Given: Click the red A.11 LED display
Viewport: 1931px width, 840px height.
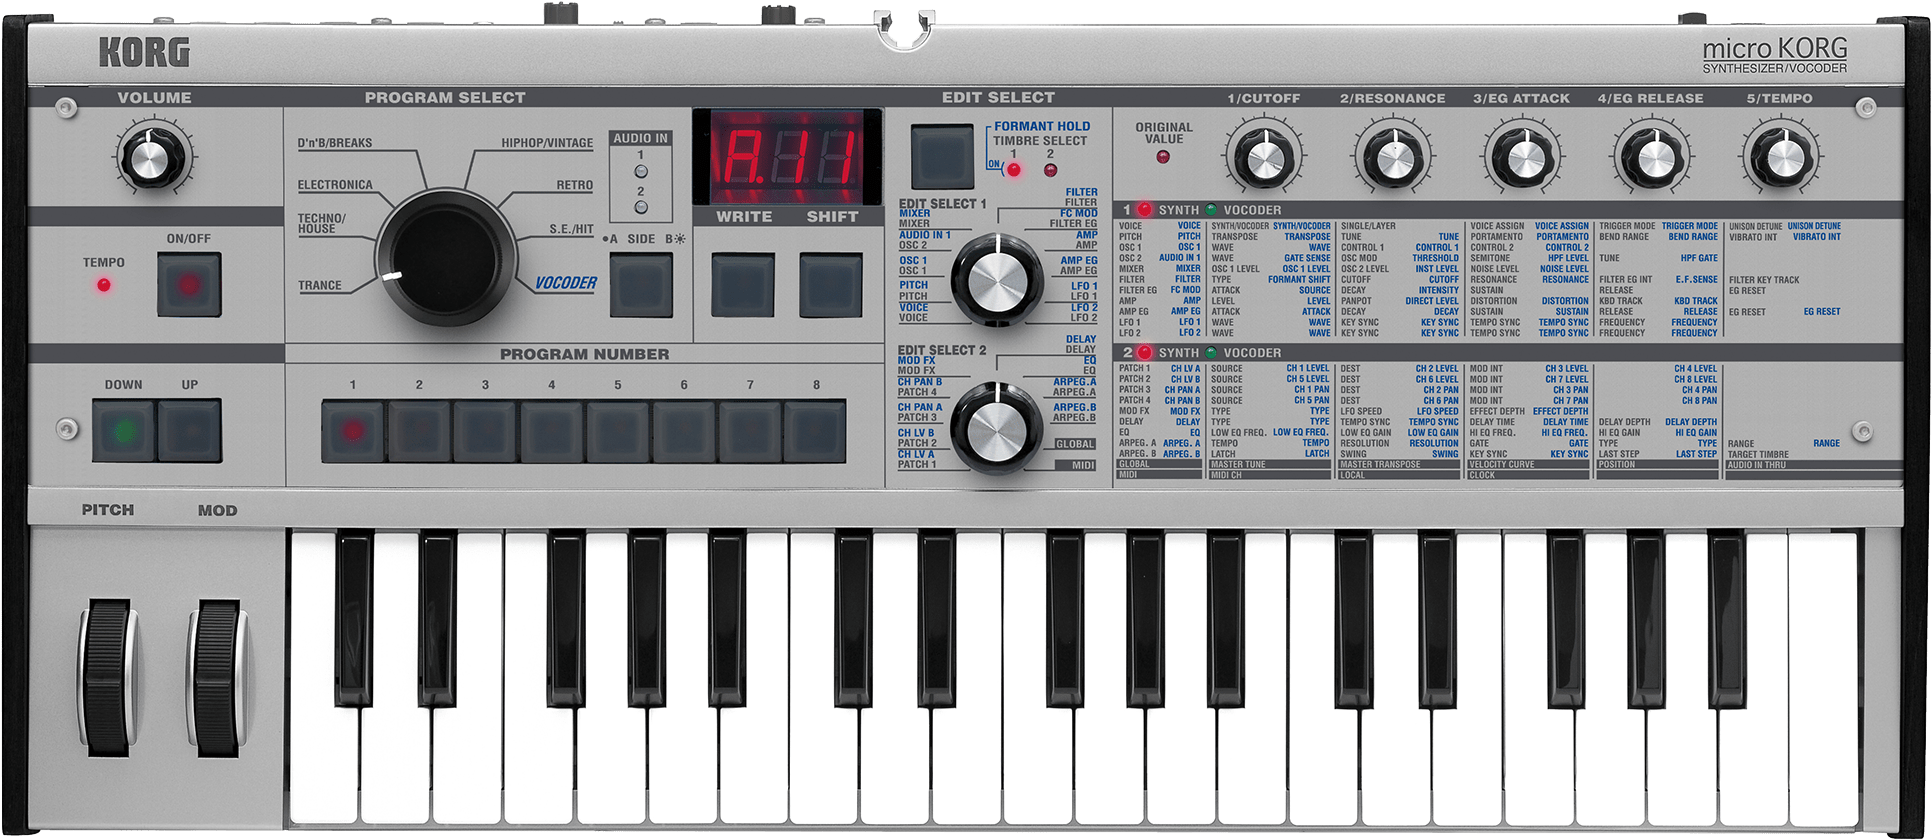Looking at the screenshot, I should tap(788, 157).
